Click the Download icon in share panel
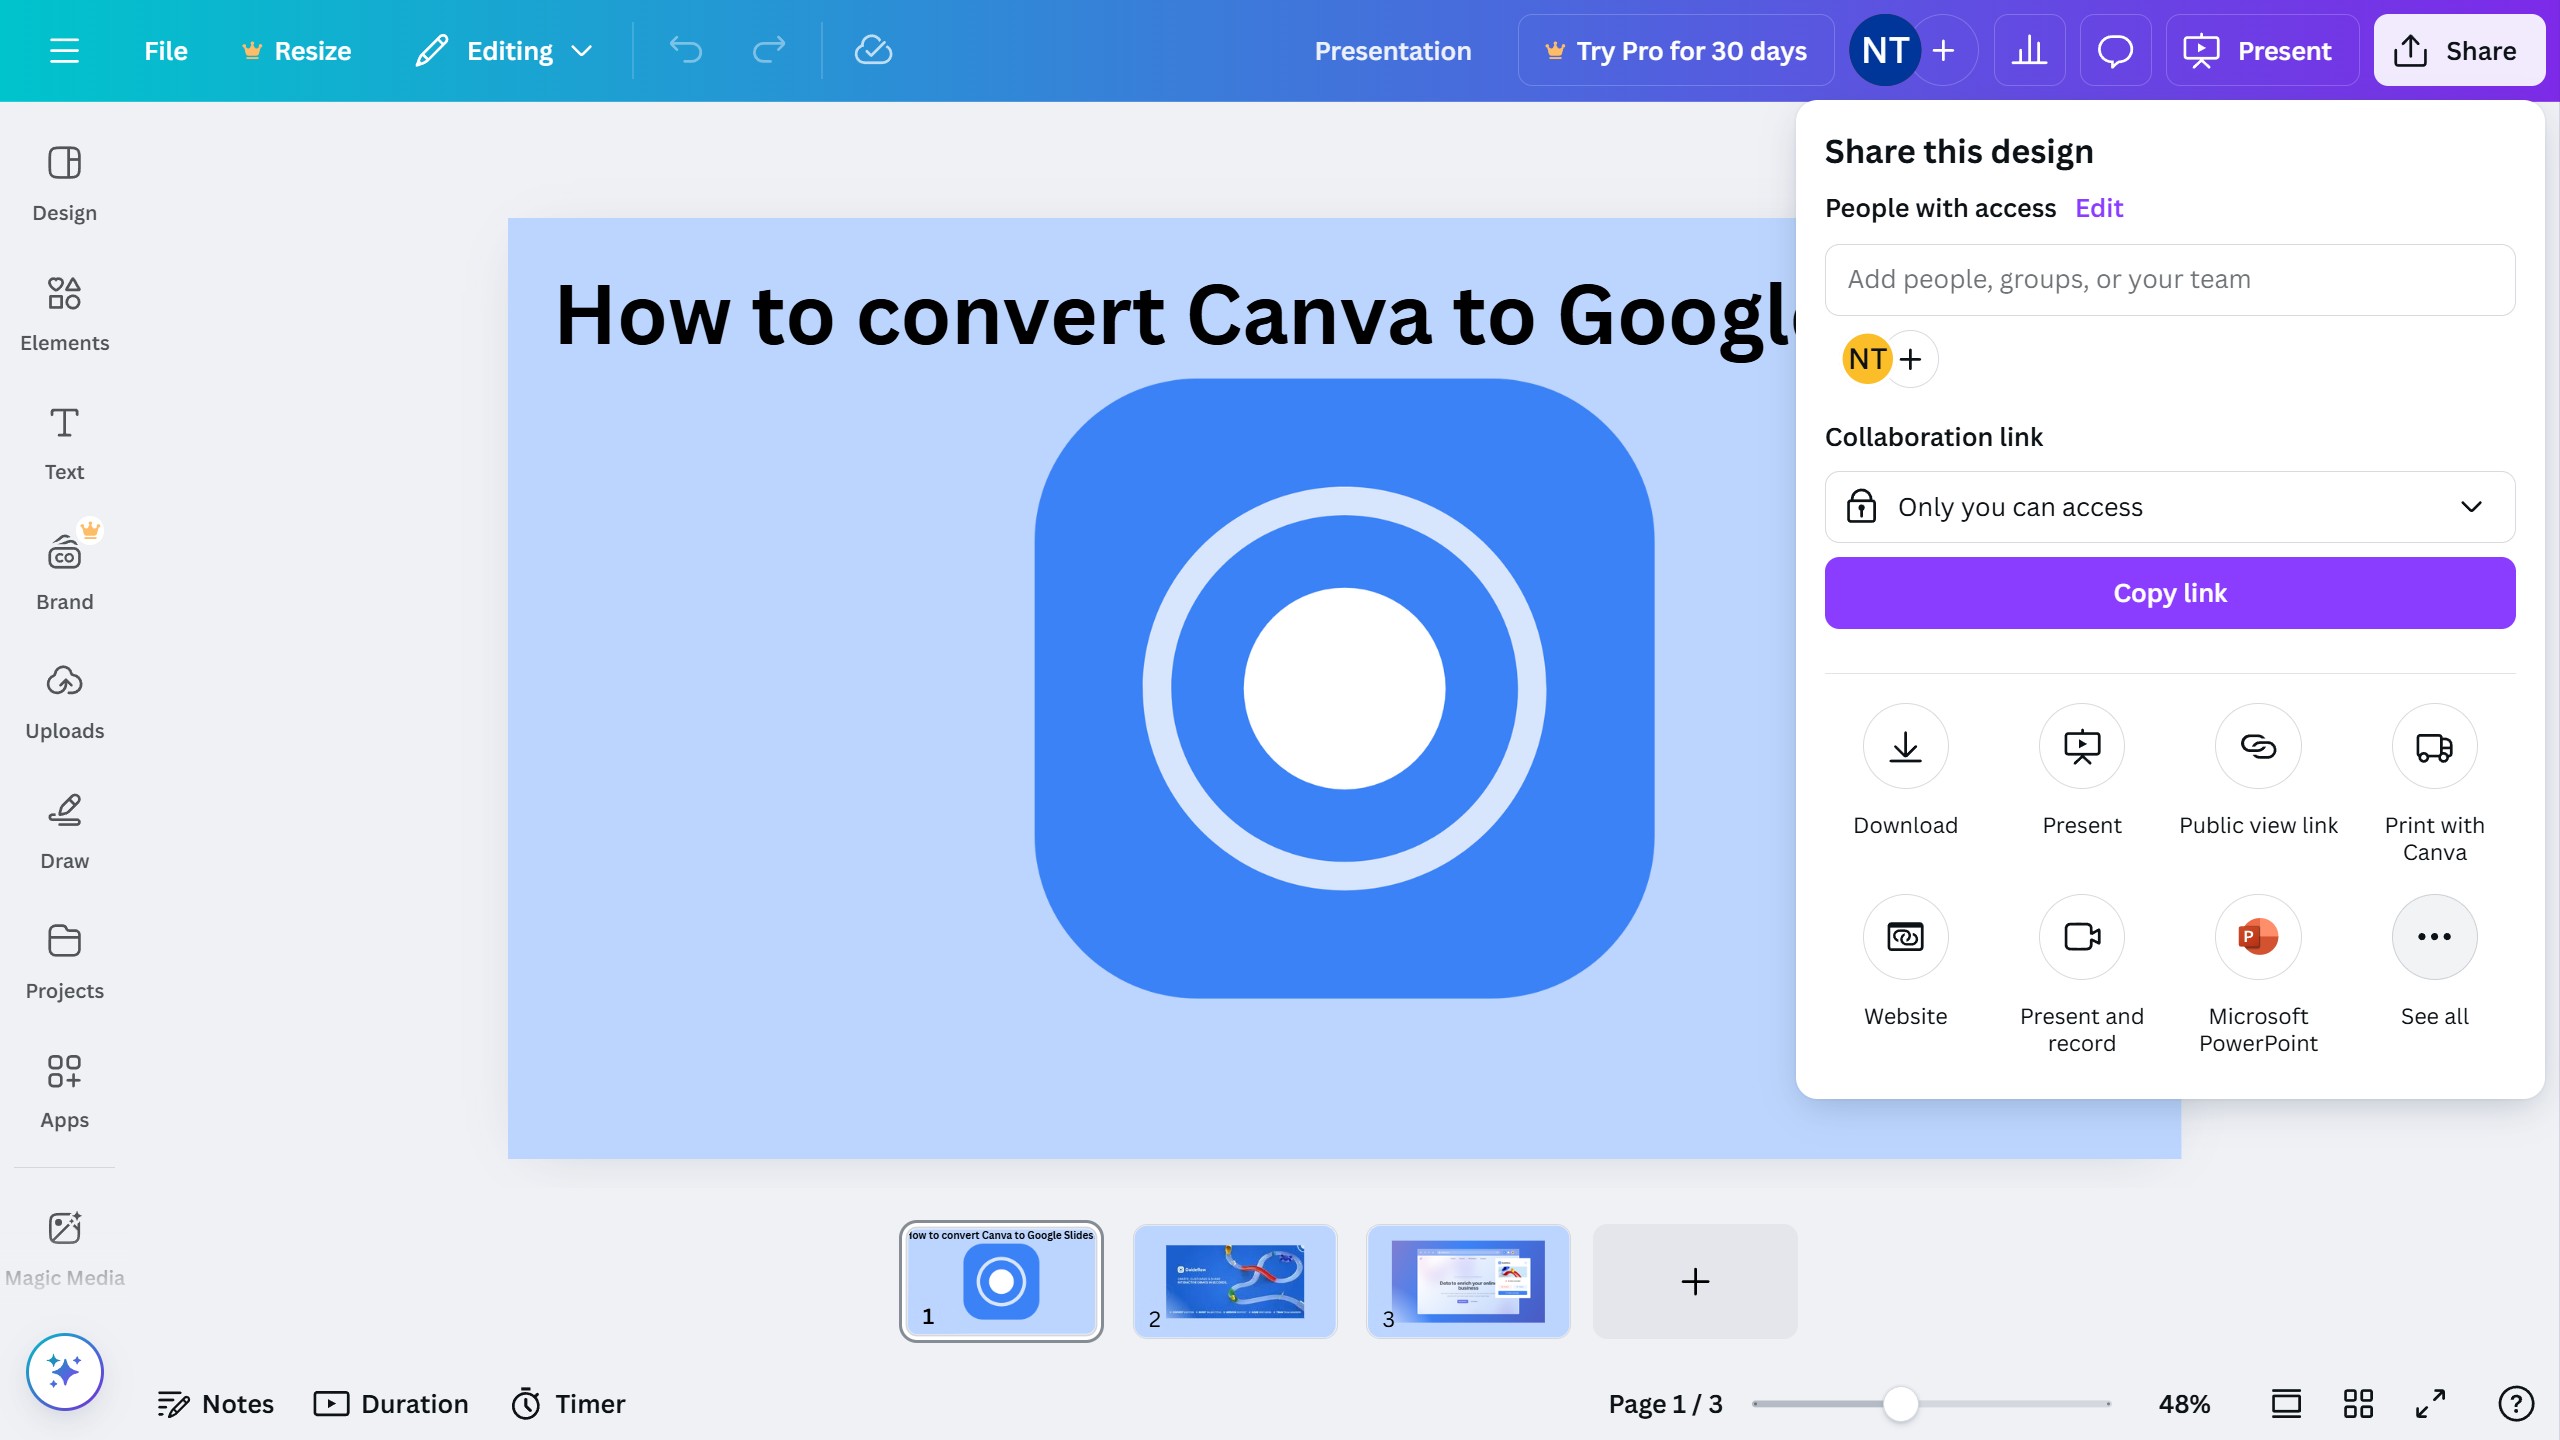Viewport: 2560px width, 1440px height. (x=1905, y=746)
